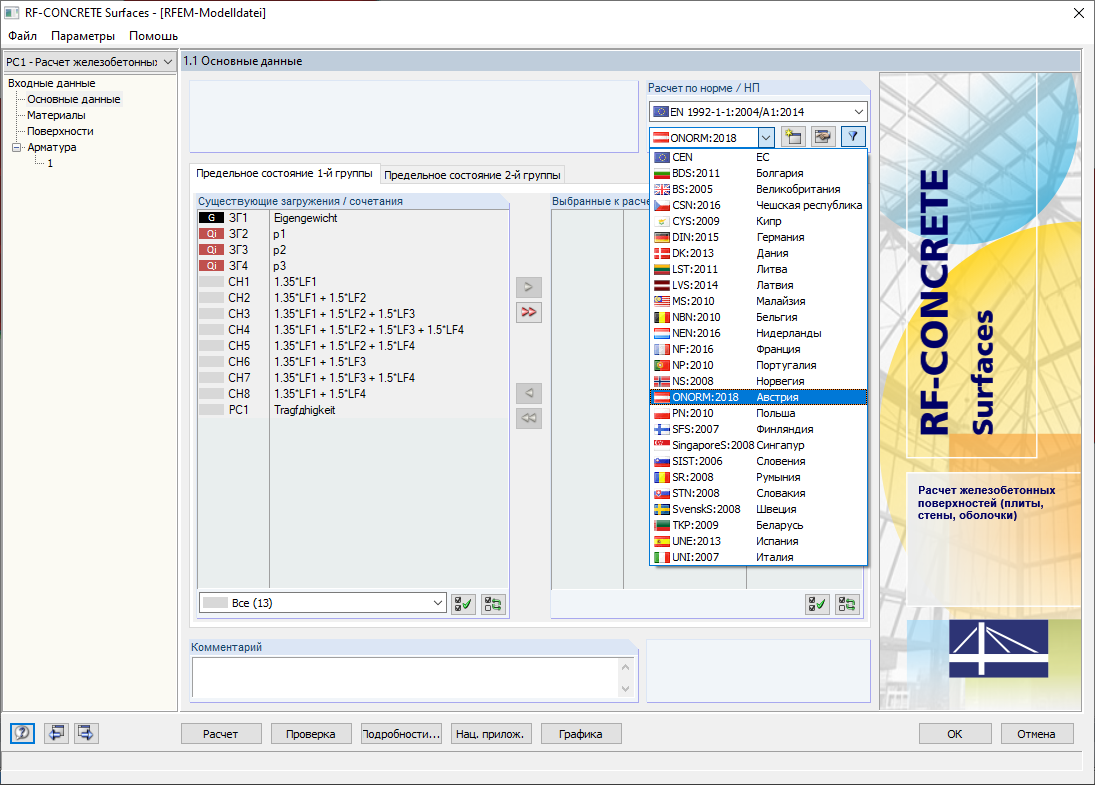Choose MS:2010 Малайзия annex
This screenshot has height=785, width=1095.
[758, 301]
